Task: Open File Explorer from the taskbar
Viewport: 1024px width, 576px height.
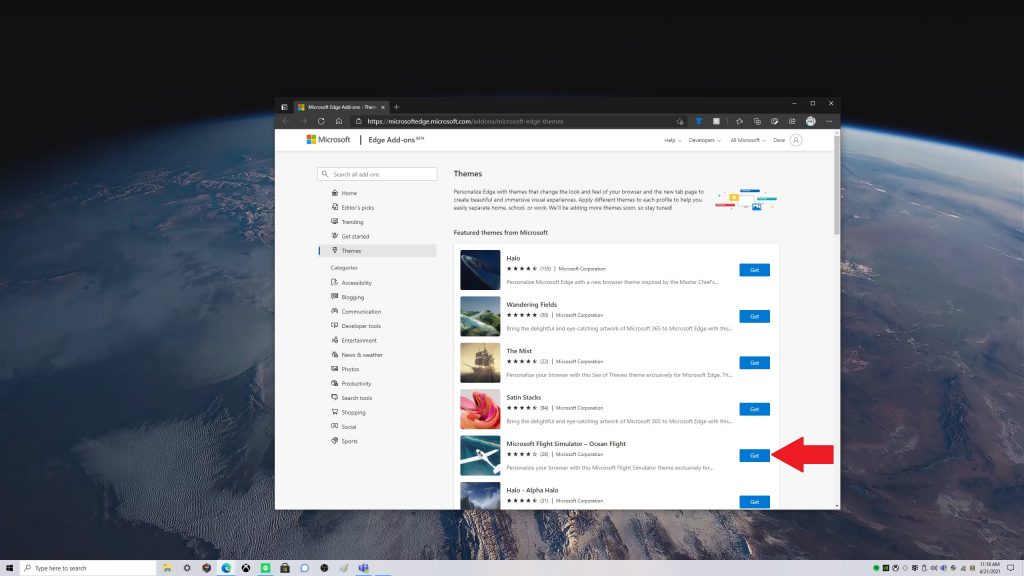Action: click(167, 568)
